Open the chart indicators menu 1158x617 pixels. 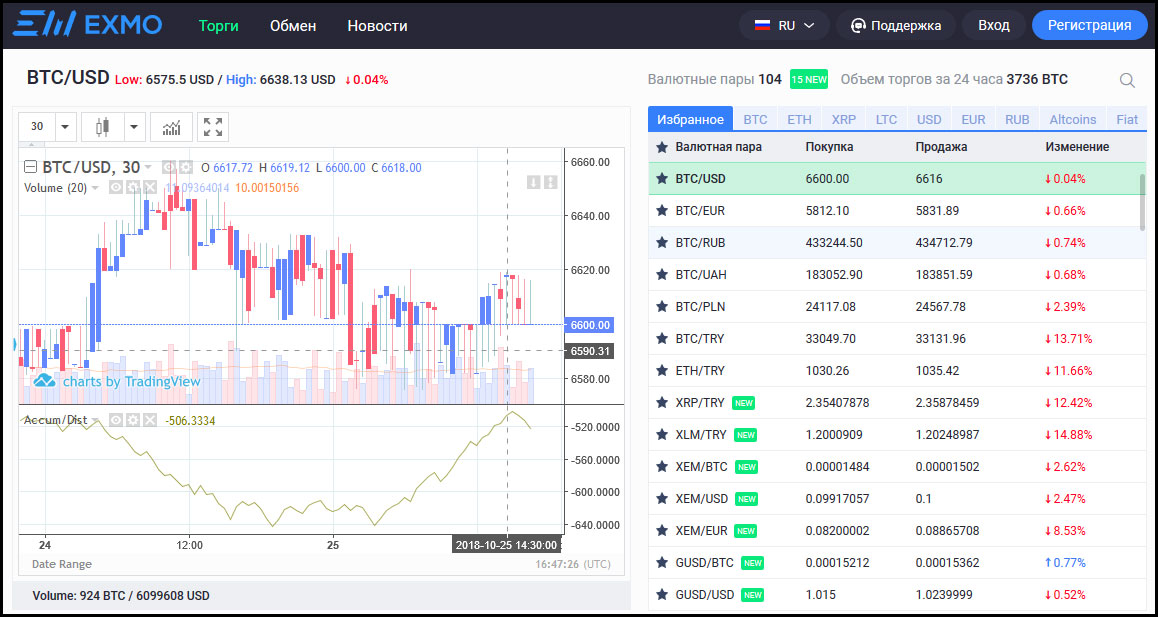tap(172, 127)
